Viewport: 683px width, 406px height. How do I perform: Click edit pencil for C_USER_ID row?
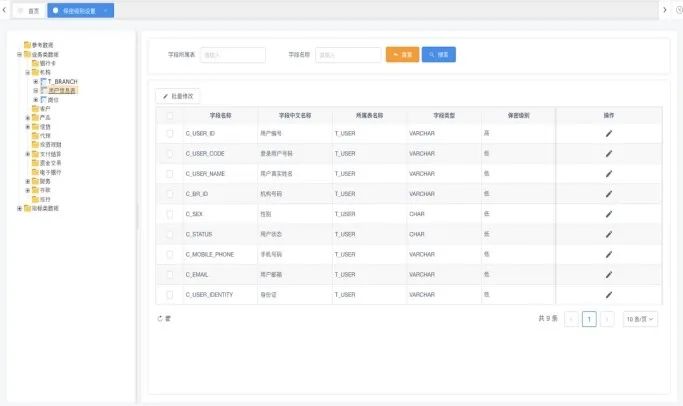pos(607,133)
